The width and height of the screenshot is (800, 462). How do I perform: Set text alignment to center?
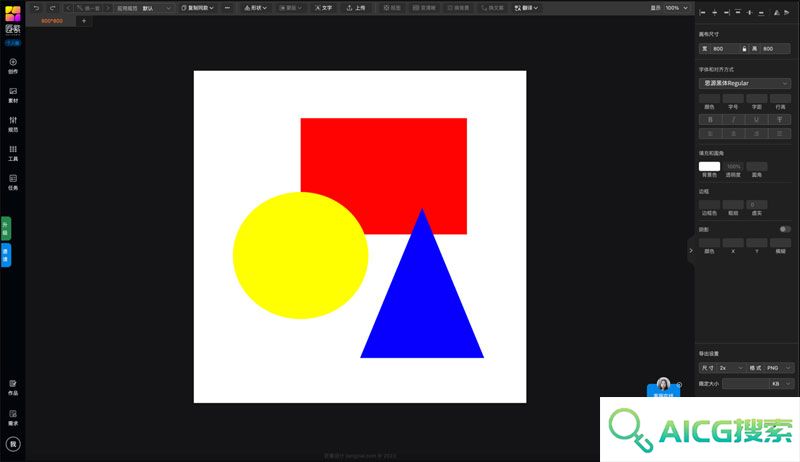pyautogui.click(x=733, y=134)
